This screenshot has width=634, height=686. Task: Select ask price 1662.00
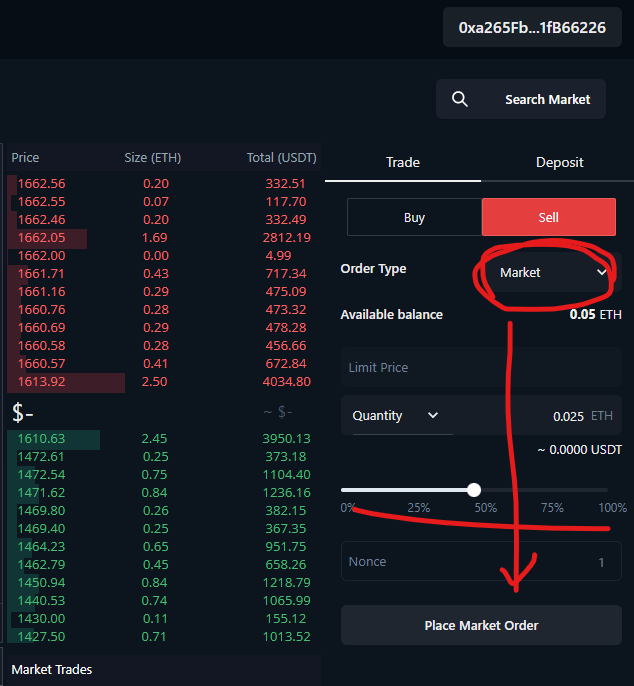click(41, 255)
